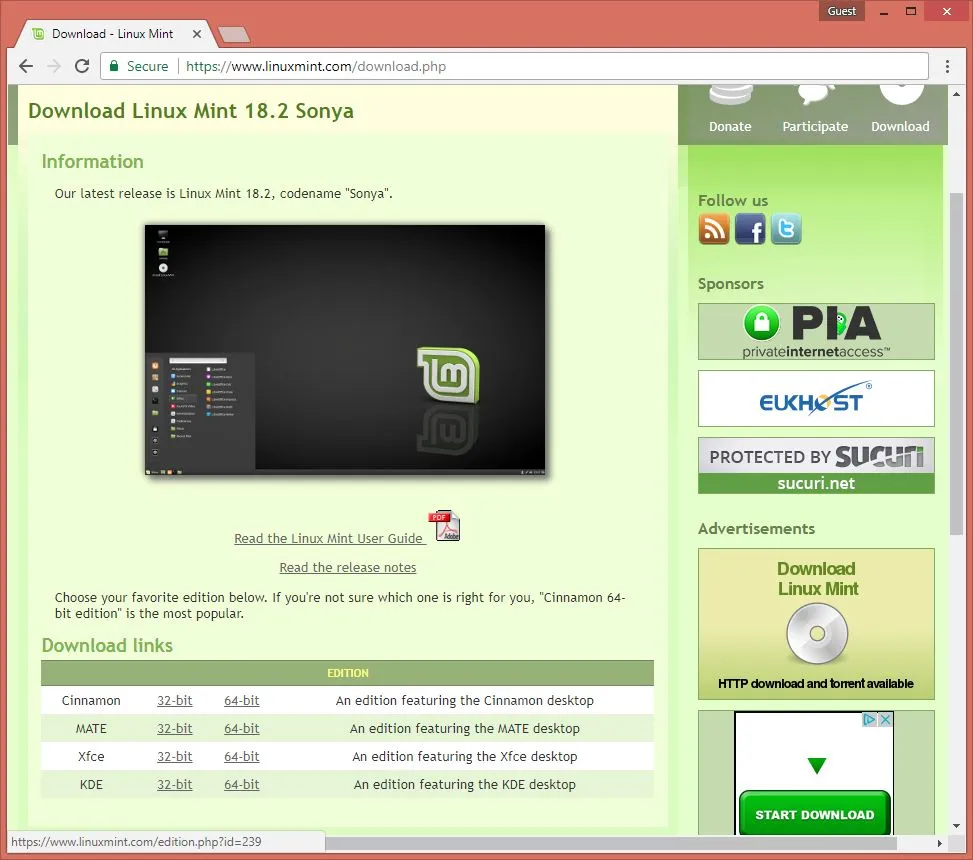
Task: Click the Download Linux Mint advertisement
Action: [816, 624]
